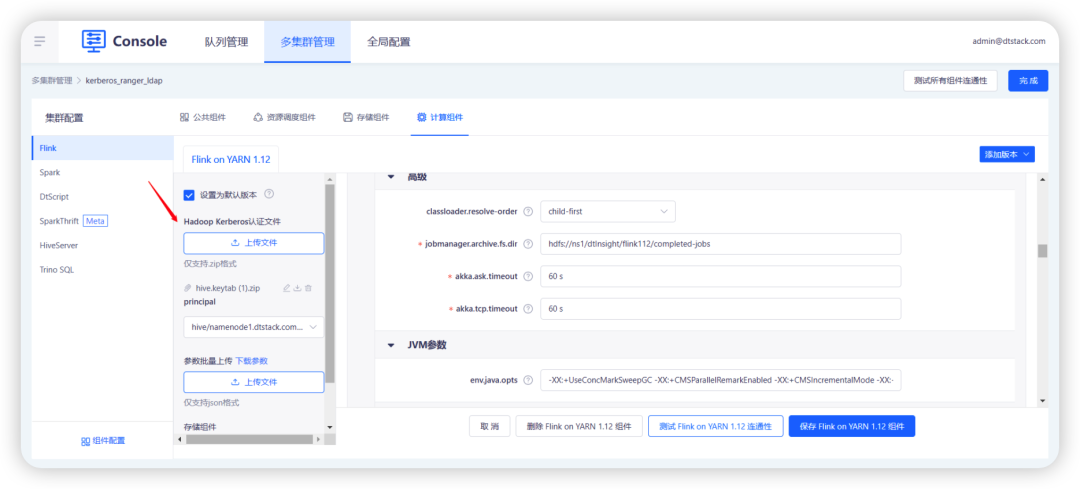
Task: Open 组件配置 at the sidebar bottom
Action: click(103, 441)
